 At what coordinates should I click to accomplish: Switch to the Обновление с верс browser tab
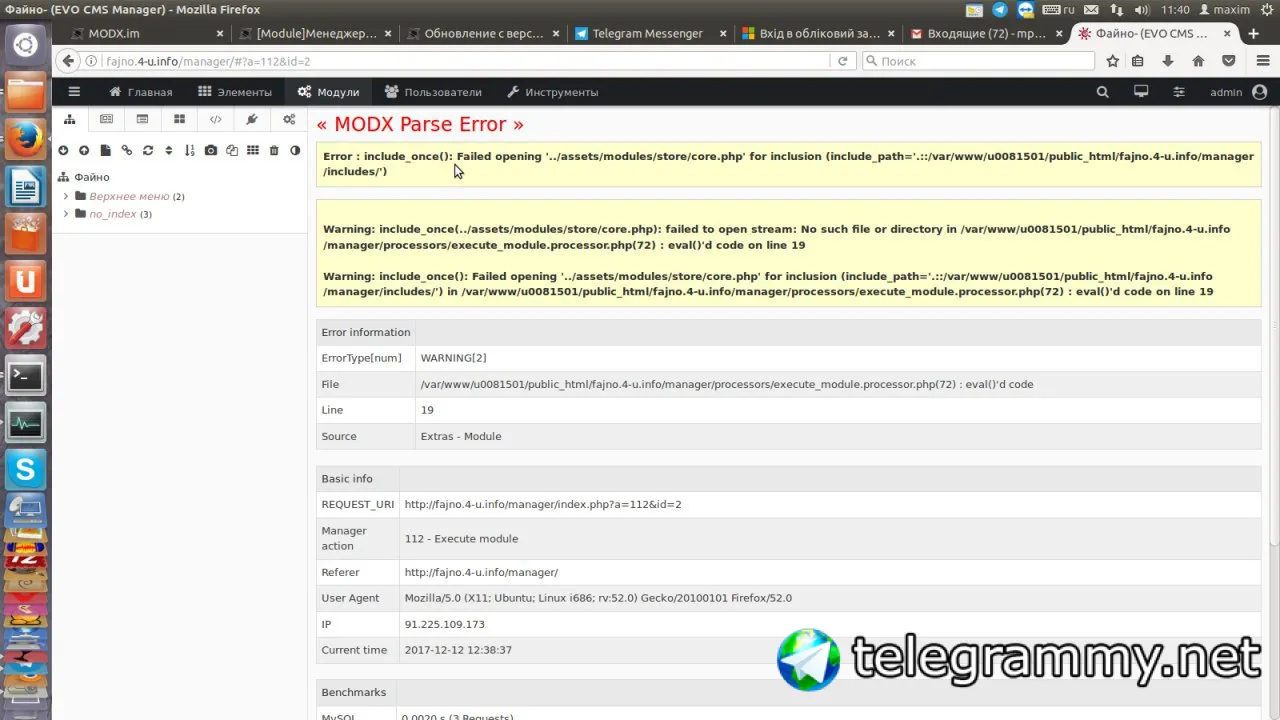coord(483,33)
